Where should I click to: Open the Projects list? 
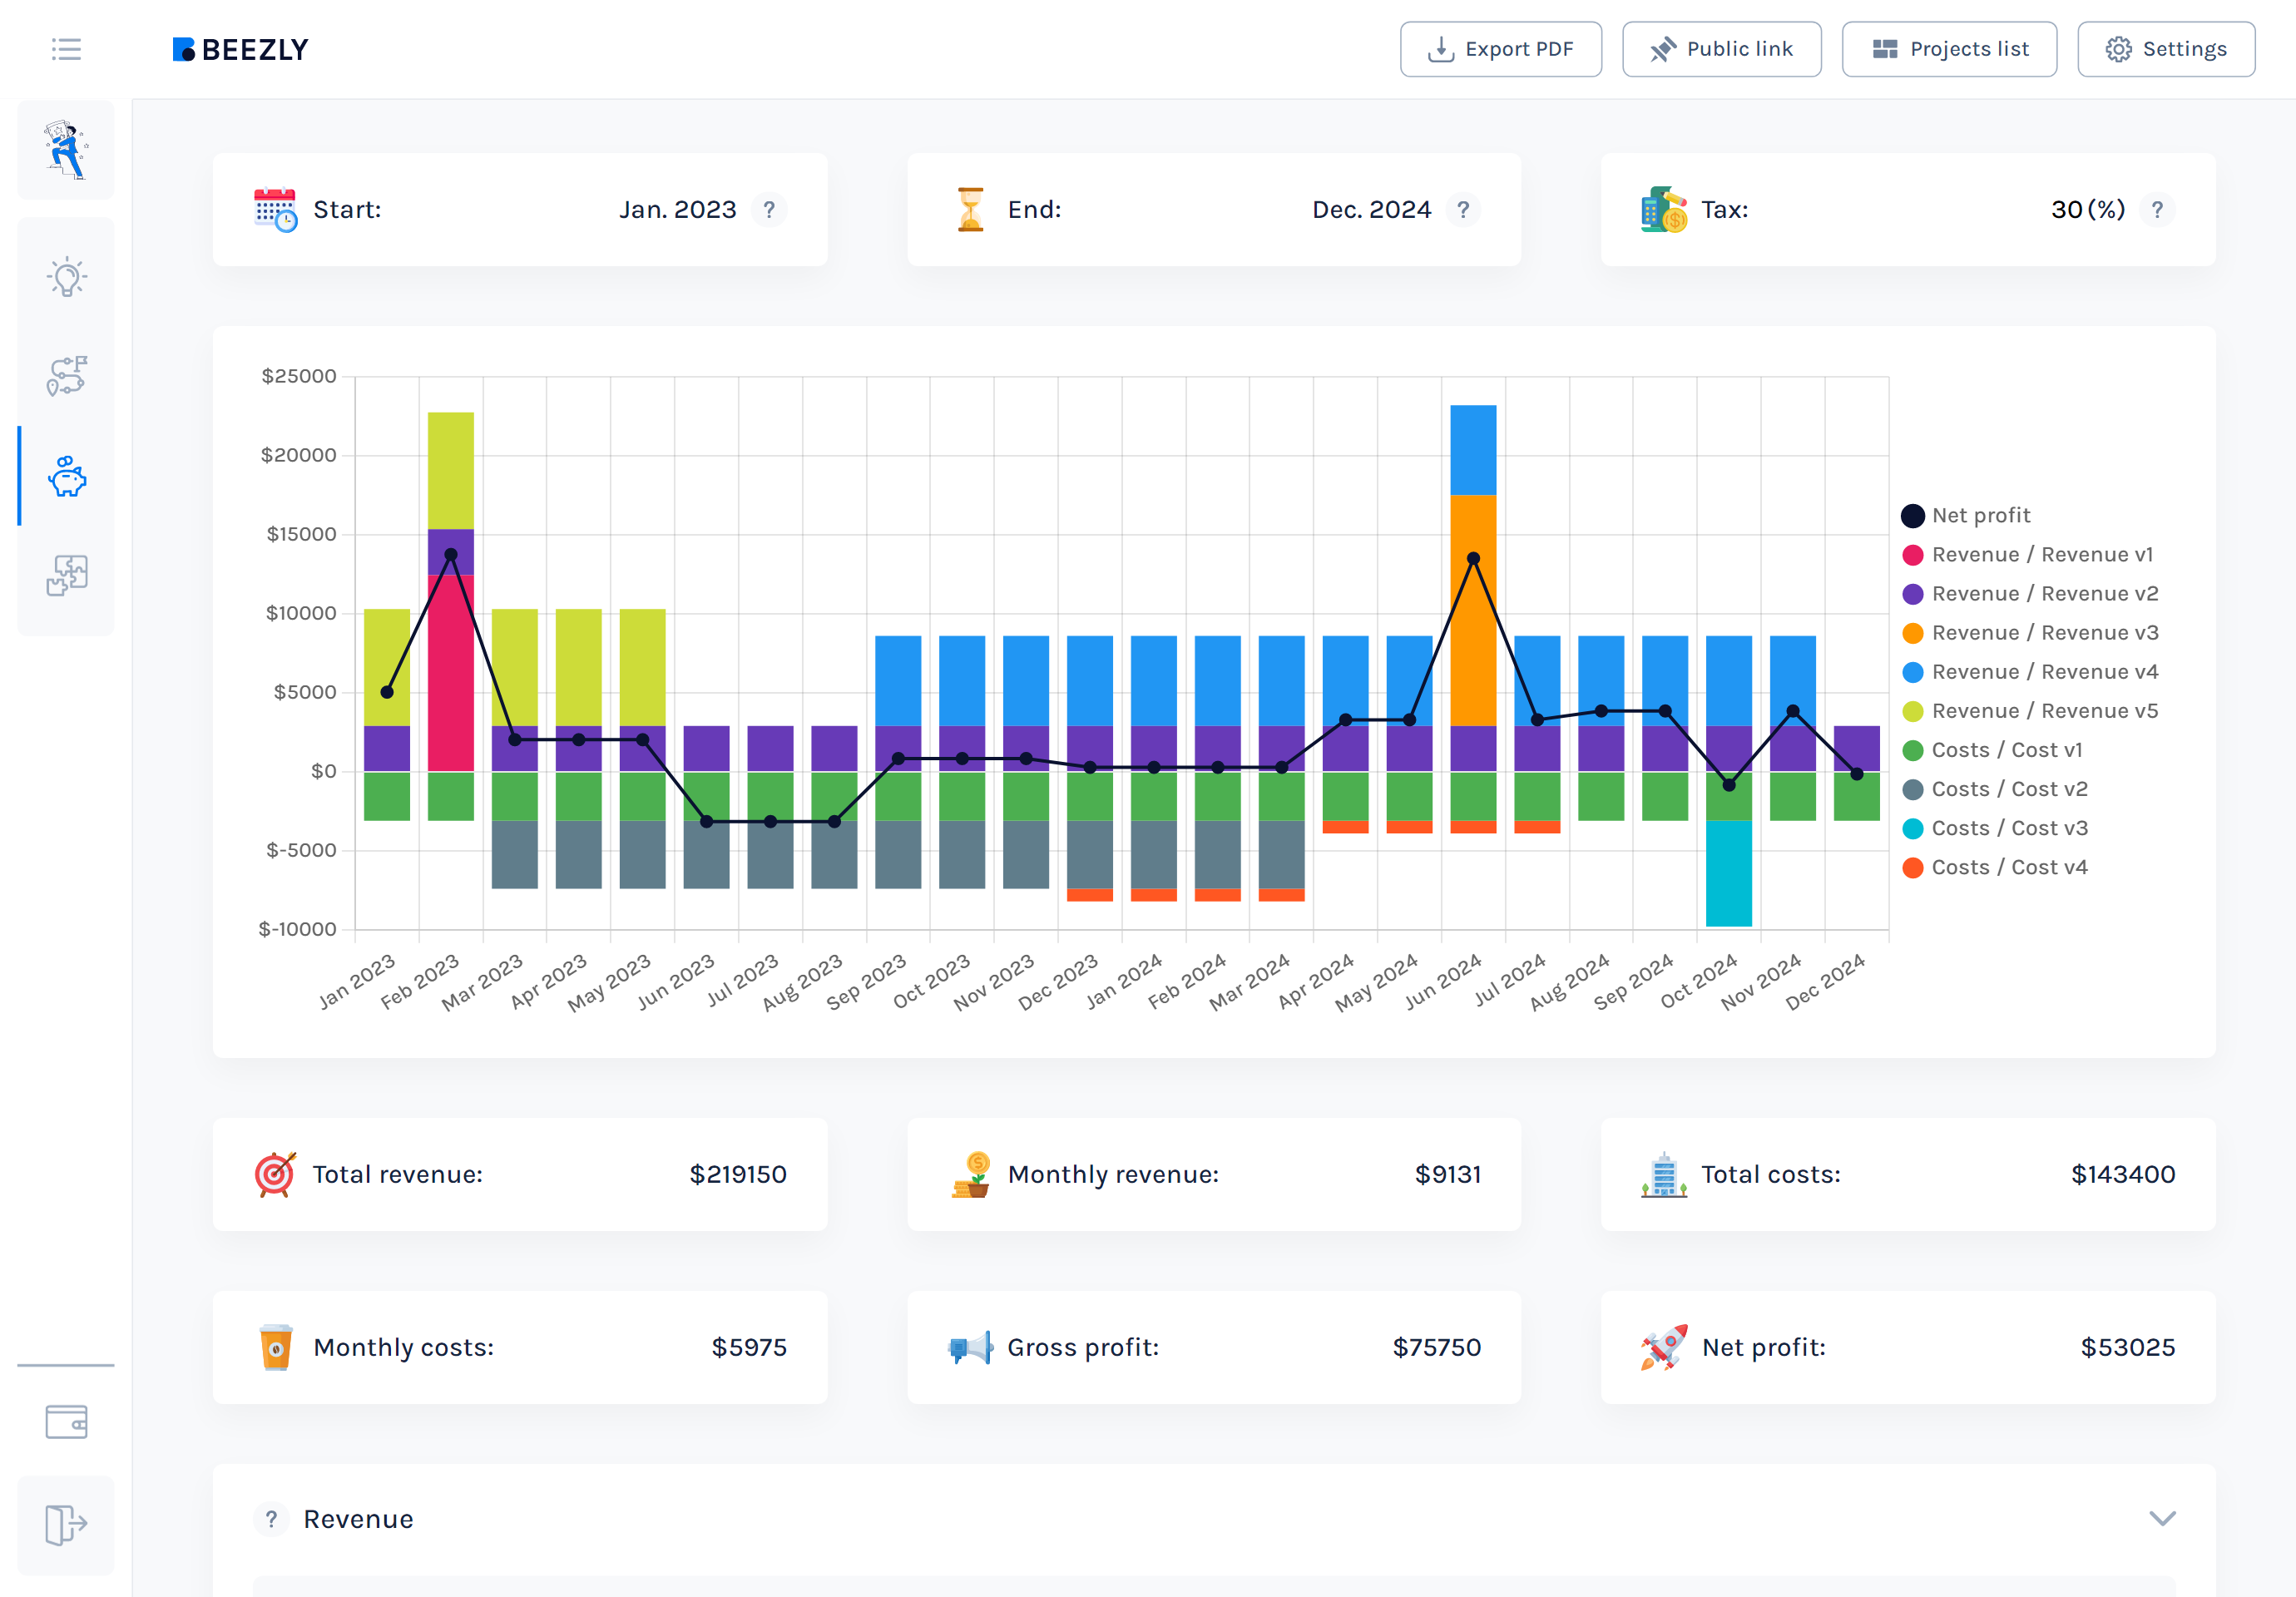(x=1949, y=49)
